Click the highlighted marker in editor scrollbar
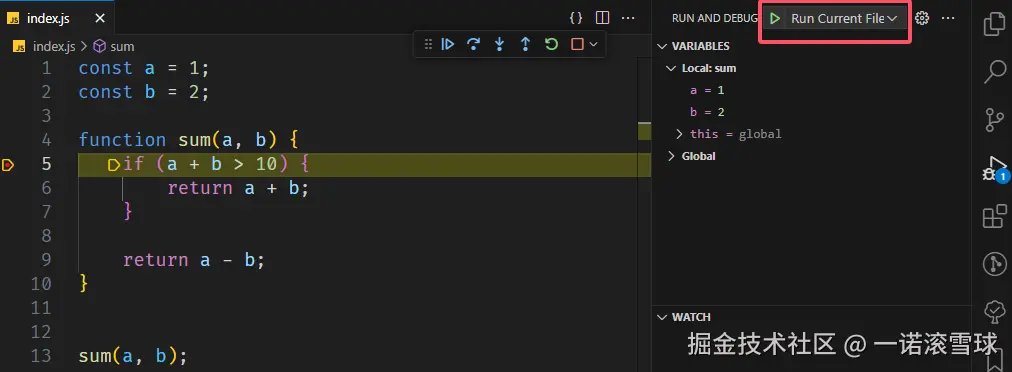The height and width of the screenshot is (372, 1012). (644, 131)
